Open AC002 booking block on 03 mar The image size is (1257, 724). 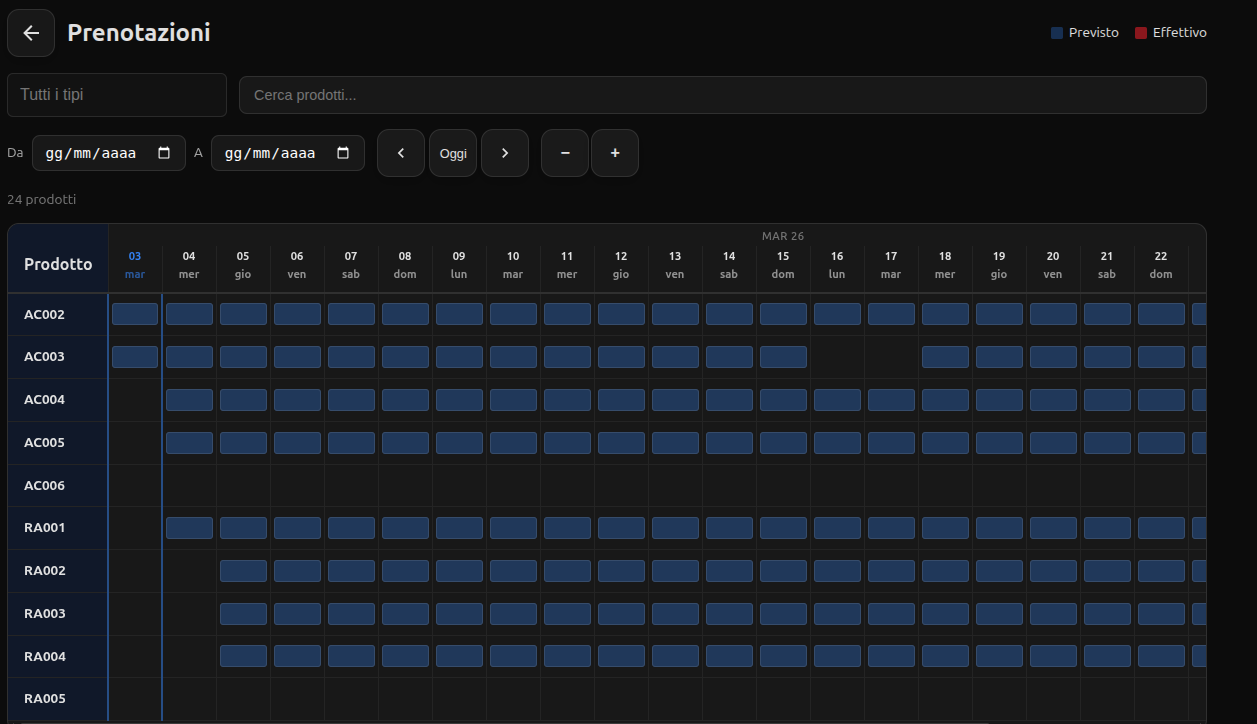(x=135, y=314)
